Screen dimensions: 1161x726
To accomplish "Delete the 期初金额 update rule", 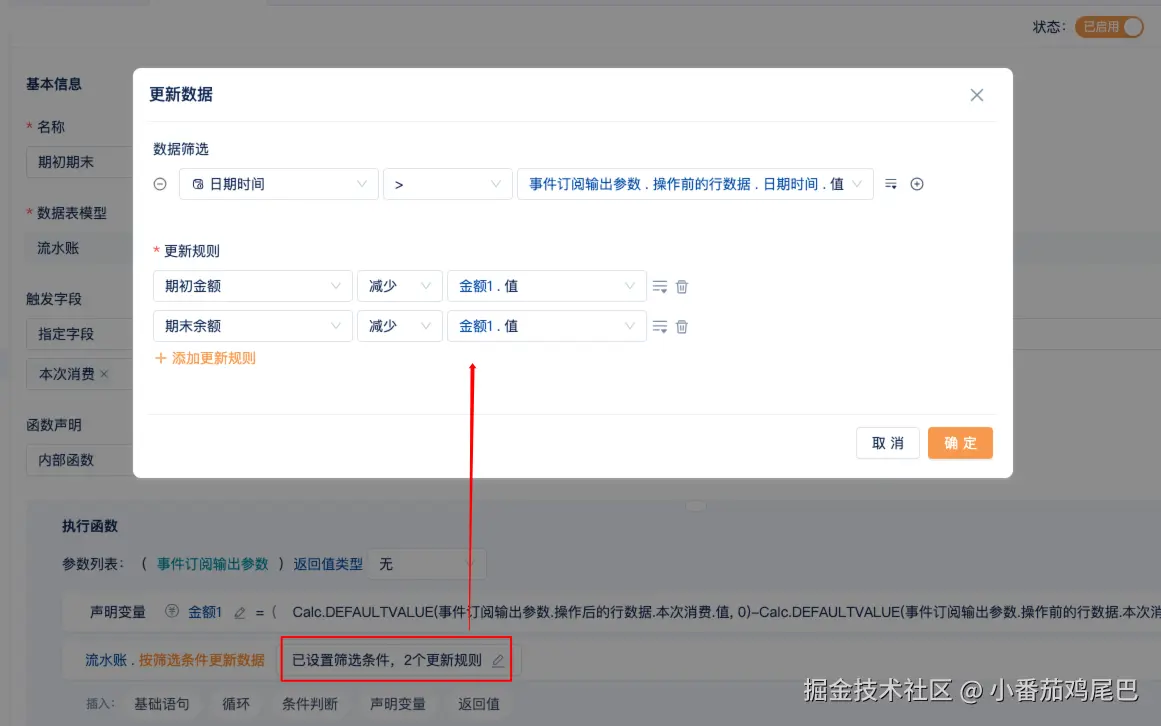I will pos(682,286).
